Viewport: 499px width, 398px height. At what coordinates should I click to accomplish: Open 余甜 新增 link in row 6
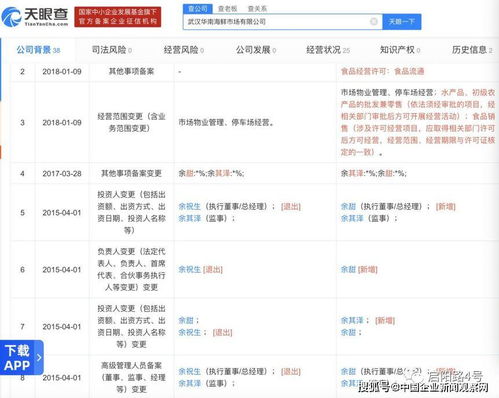[x=348, y=269]
